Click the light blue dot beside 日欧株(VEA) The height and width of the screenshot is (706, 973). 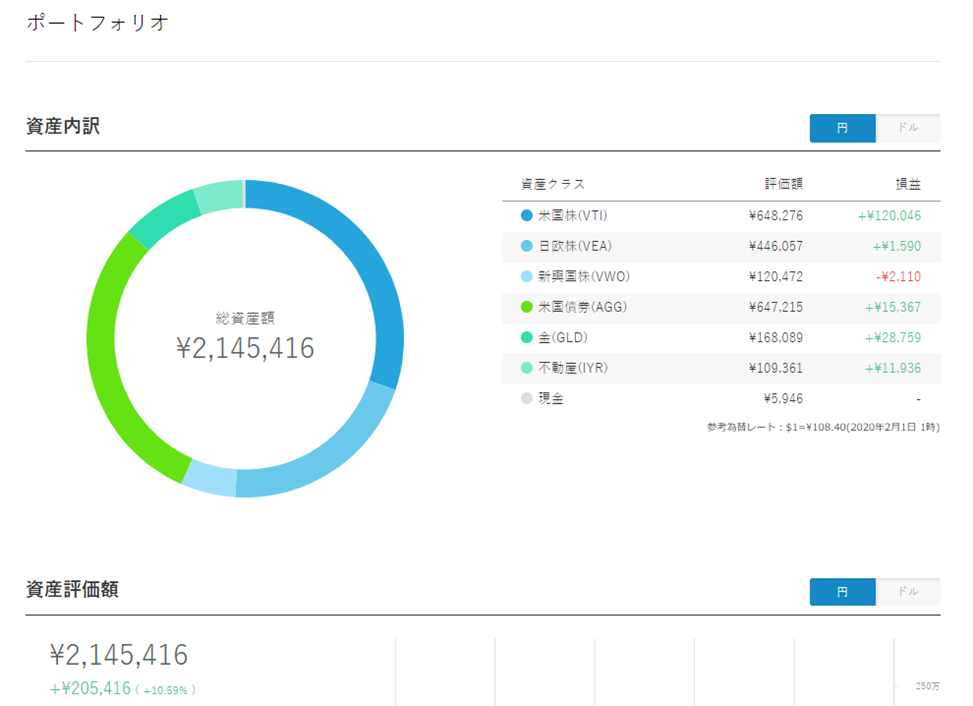(x=527, y=246)
